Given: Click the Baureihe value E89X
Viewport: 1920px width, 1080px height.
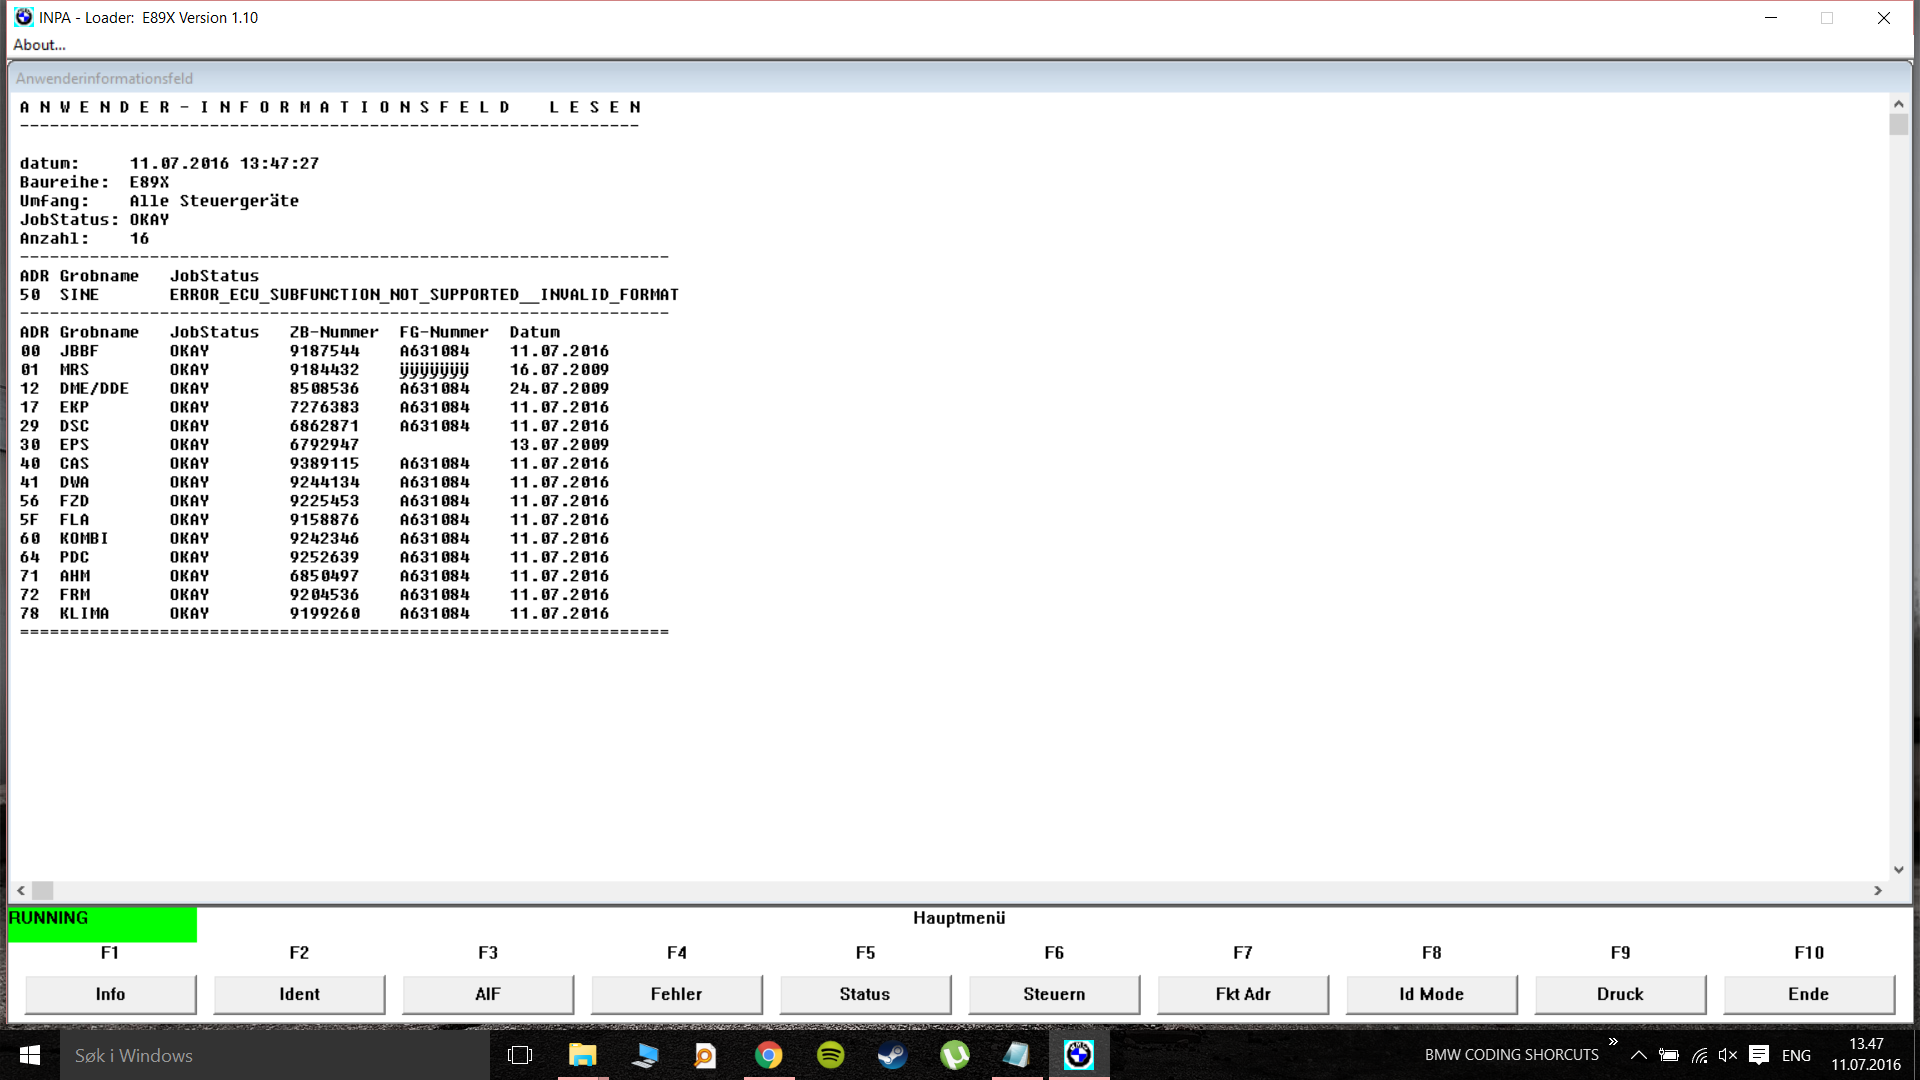Looking at the screenshot, I should point(149,182).
